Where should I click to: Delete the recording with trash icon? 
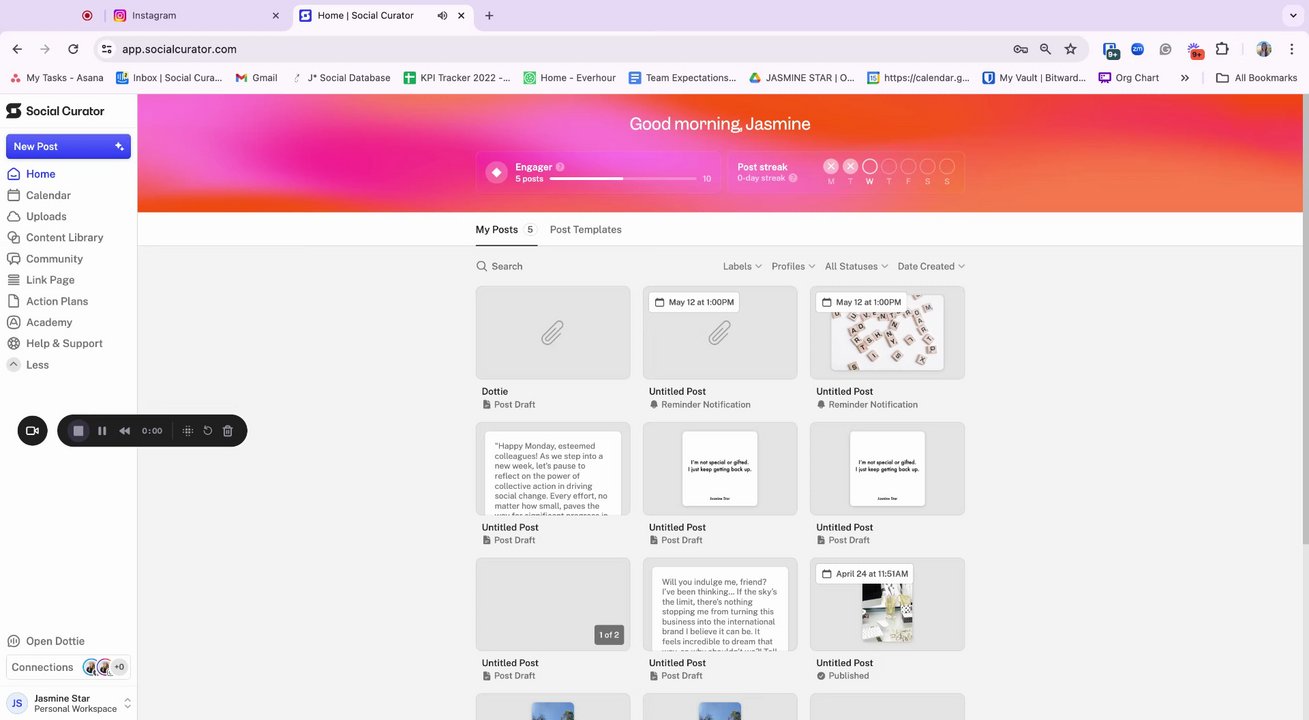228,431
